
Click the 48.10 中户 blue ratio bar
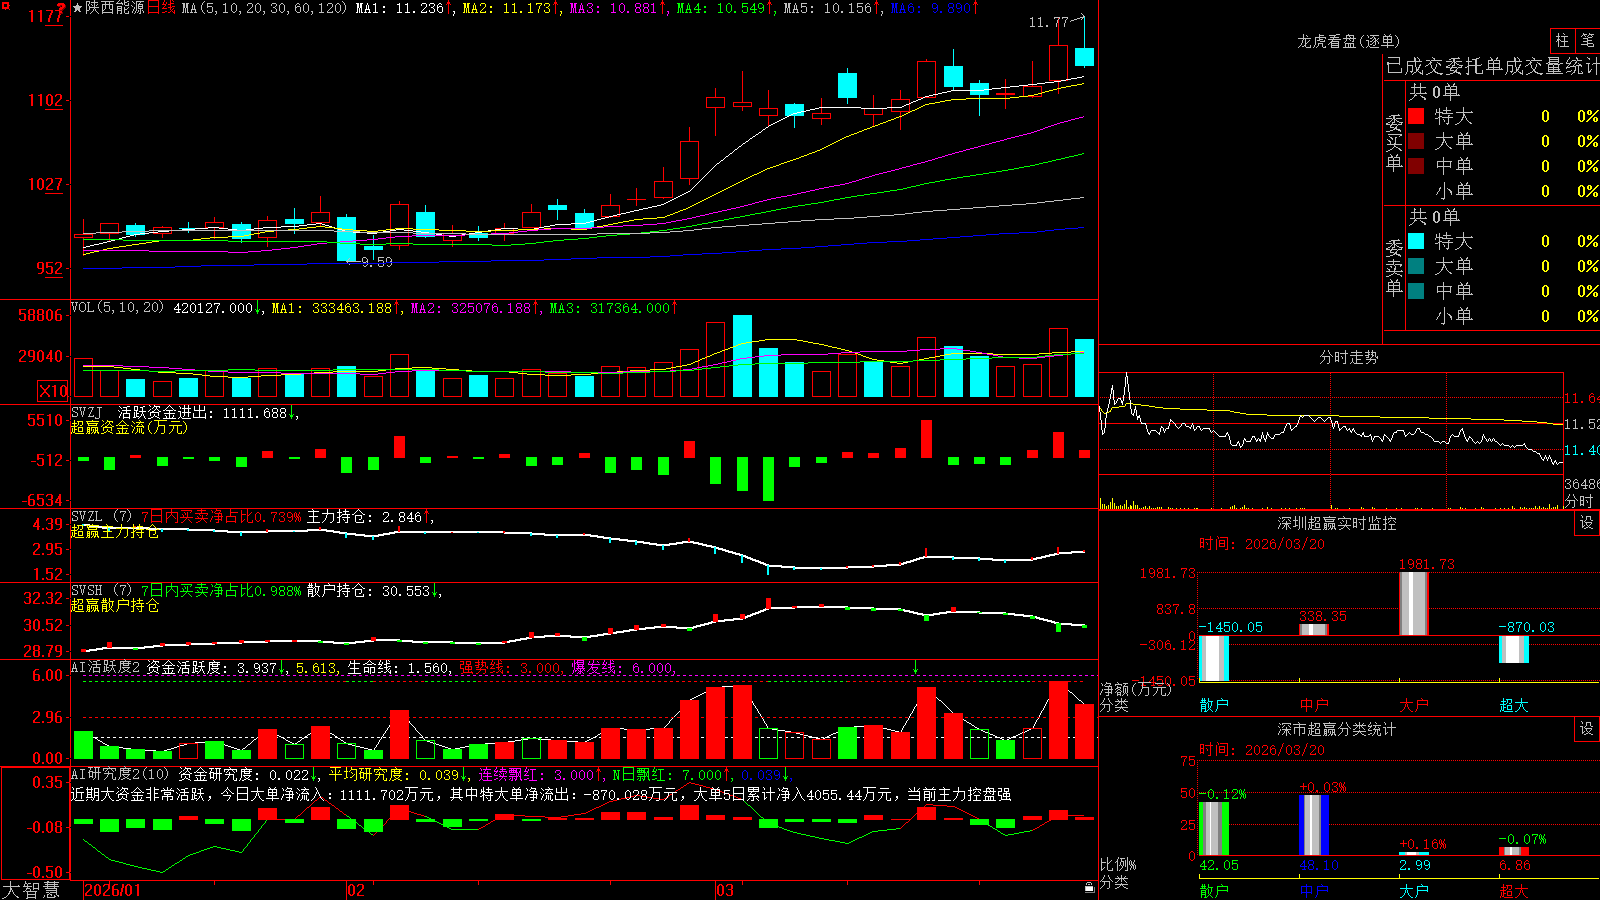click(1314, 825)
